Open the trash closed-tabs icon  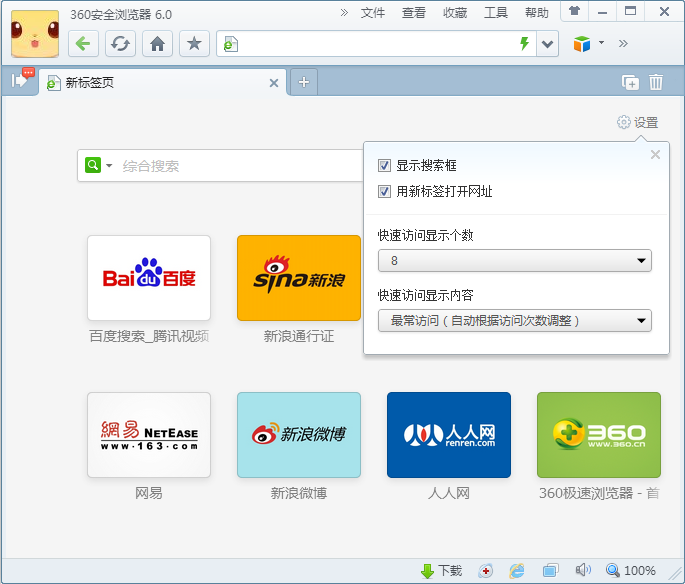(656, 82)
